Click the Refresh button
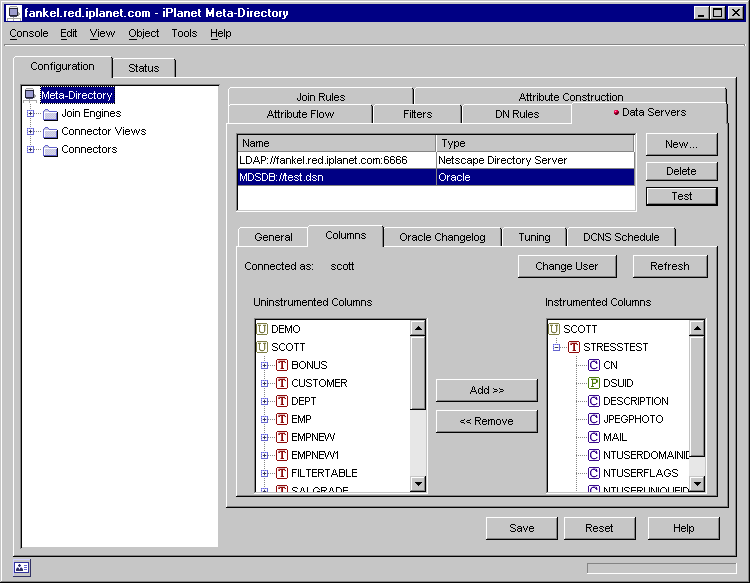Screen dimensions: 750x583 click(x=670, y=266)
